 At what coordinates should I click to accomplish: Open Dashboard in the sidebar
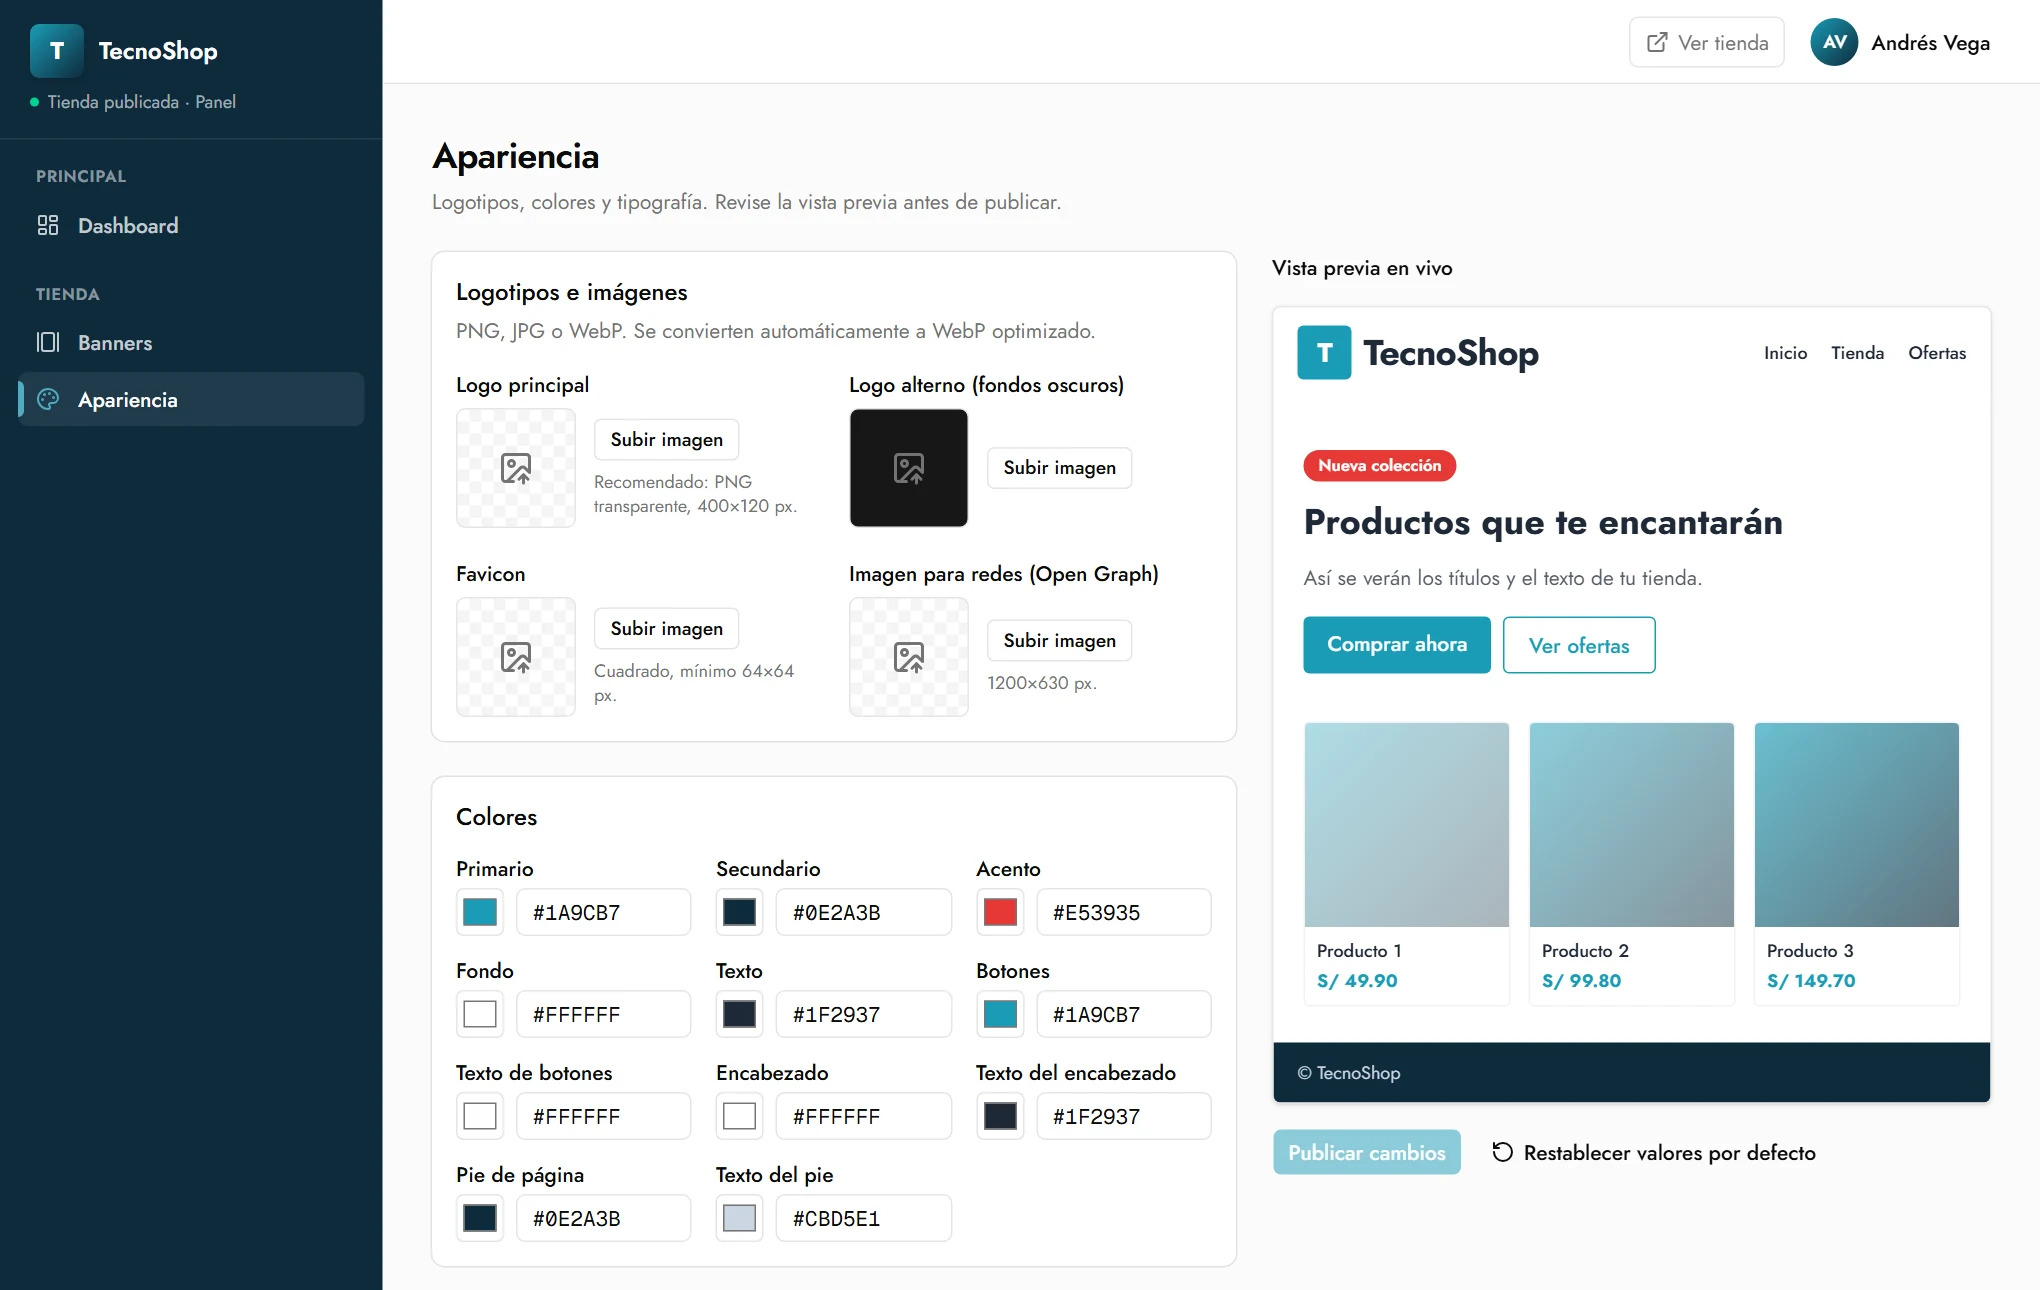pos(191,225)
